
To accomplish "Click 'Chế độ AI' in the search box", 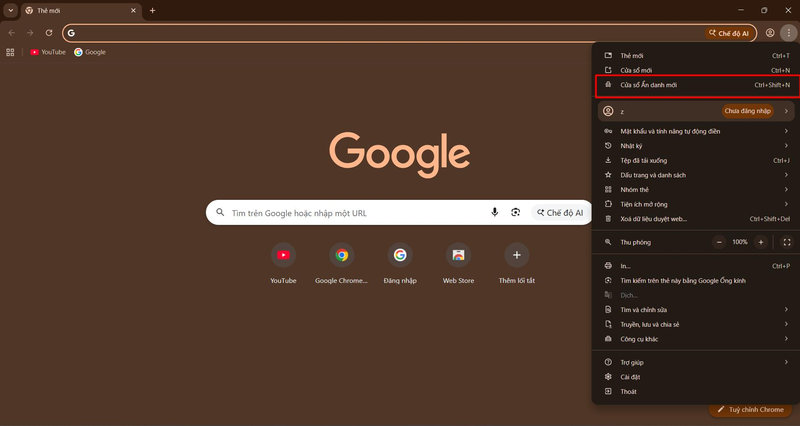I will point(560,213).
